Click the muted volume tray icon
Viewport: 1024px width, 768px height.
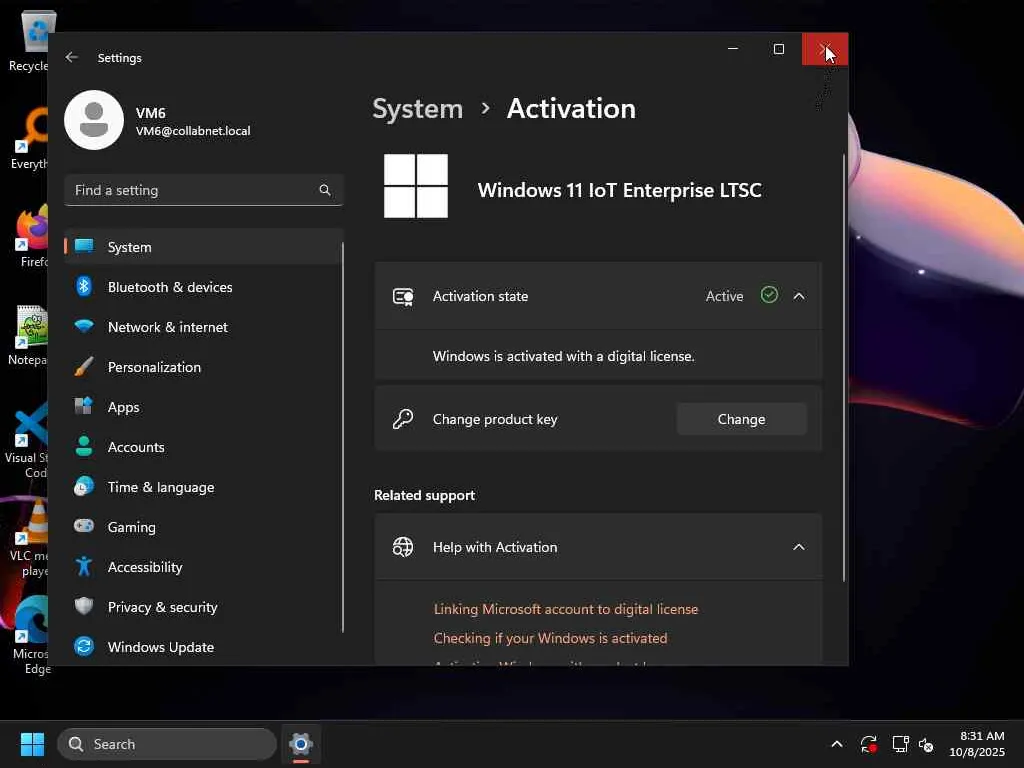(x=926, y=744)
